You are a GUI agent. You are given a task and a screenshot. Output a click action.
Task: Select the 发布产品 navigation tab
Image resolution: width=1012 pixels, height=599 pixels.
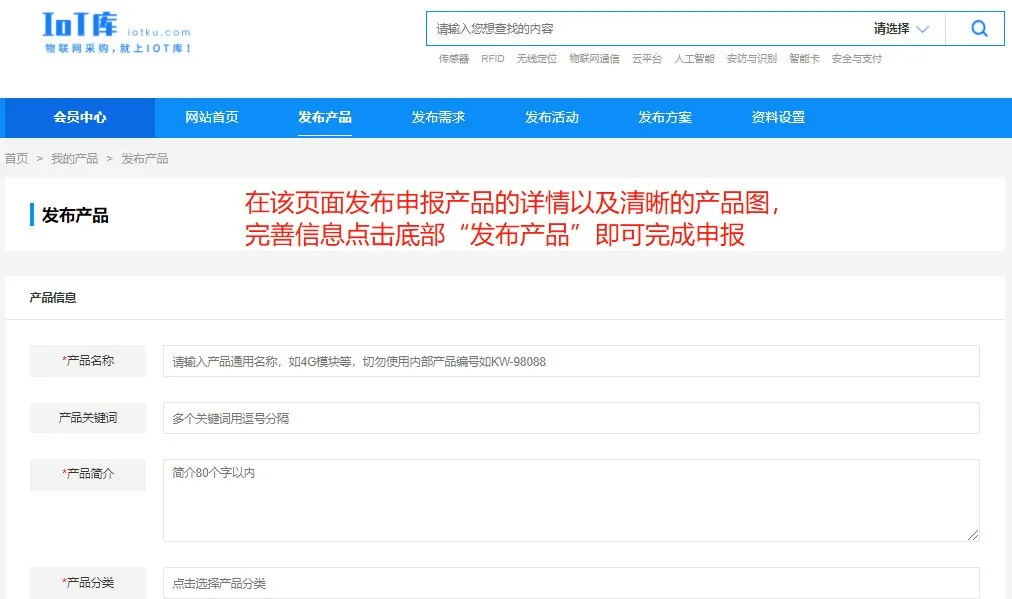[x=325, y=117]
